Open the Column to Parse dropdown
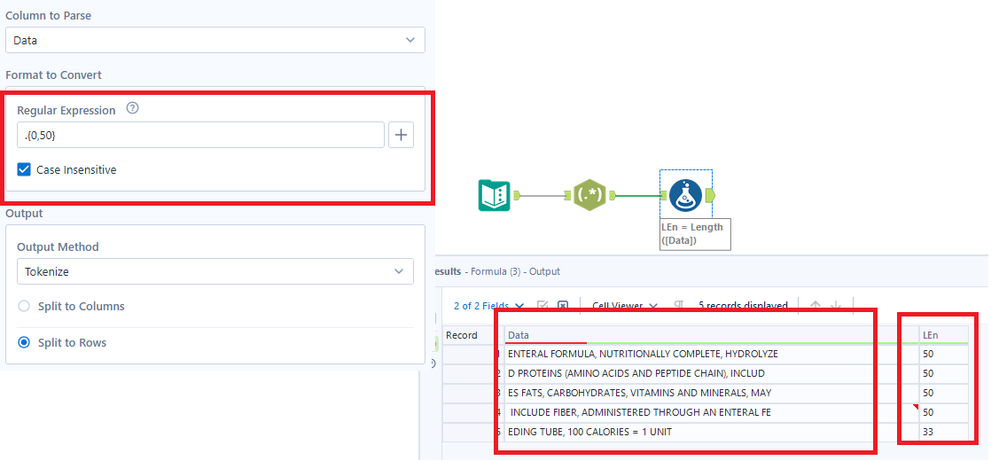The width and height of the screenshot is (999, 469). (x=215, y=40)
